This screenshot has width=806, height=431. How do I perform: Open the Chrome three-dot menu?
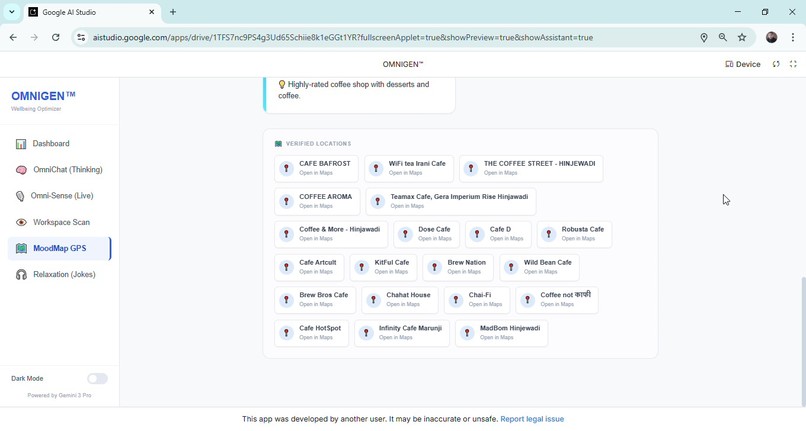pos(793,38)
